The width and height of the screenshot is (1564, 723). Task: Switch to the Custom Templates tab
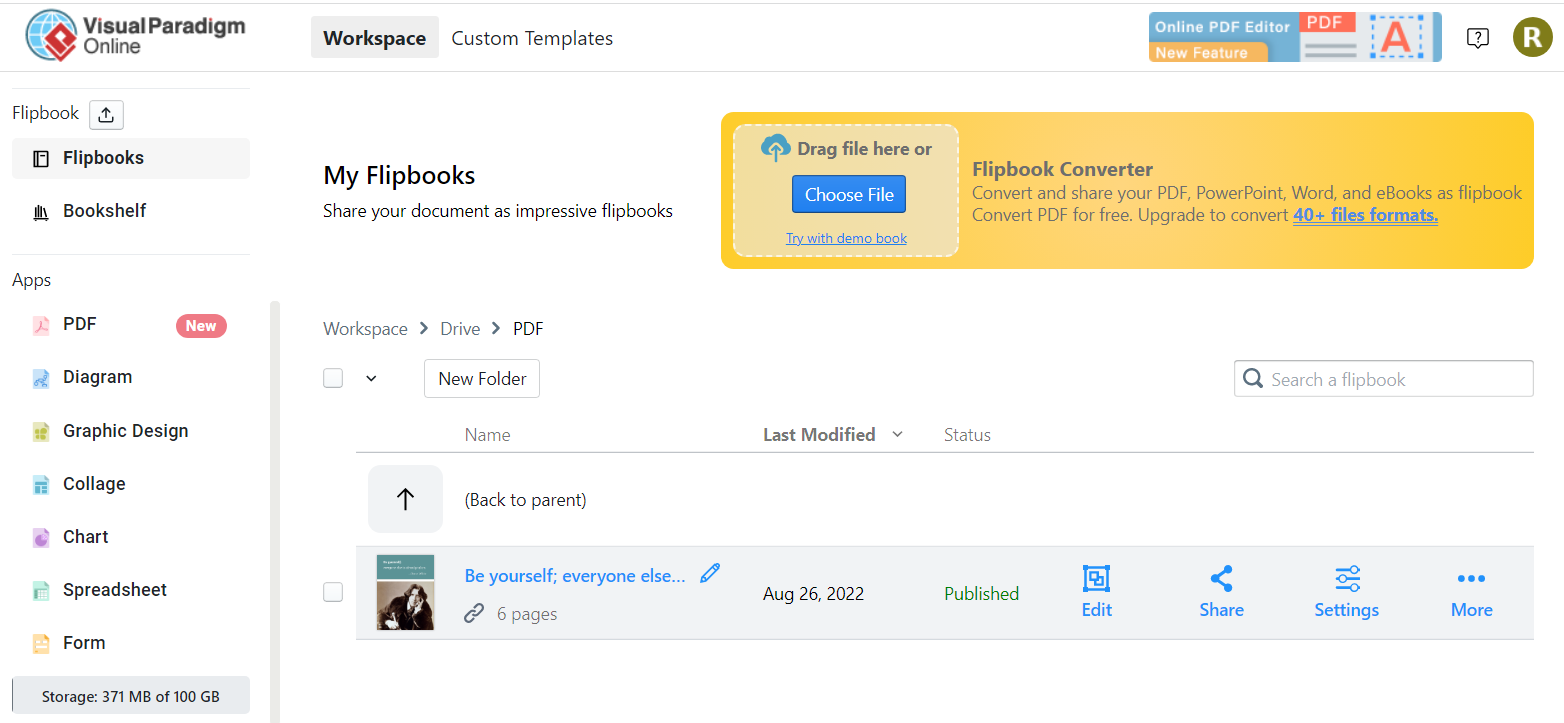532,38
